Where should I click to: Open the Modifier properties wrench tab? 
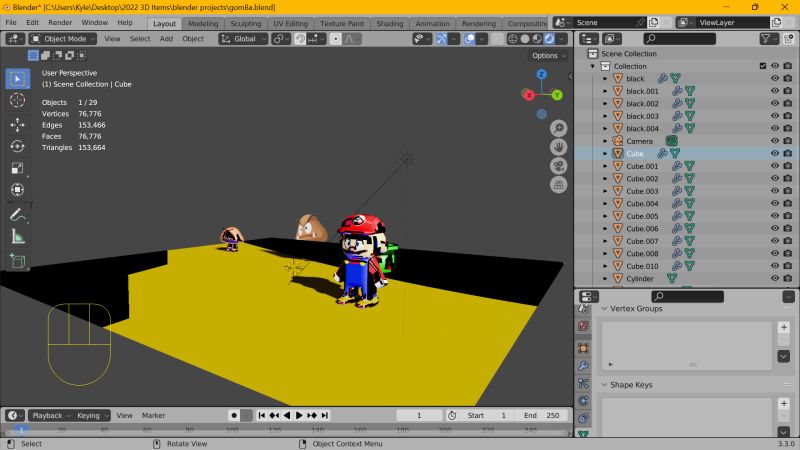pos(583,366)
